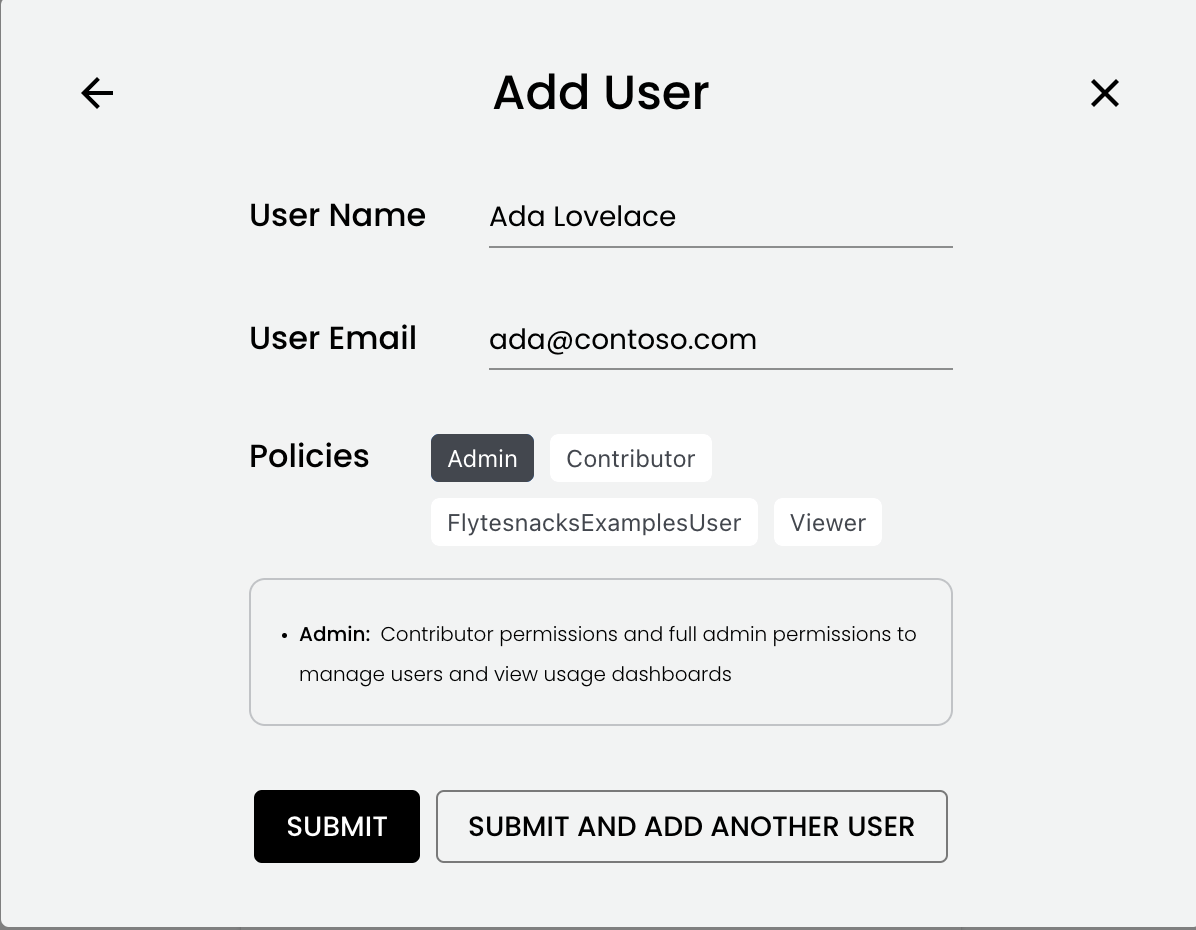
Task: Edit the User Email input field
Action: click(x=720, y=340)
